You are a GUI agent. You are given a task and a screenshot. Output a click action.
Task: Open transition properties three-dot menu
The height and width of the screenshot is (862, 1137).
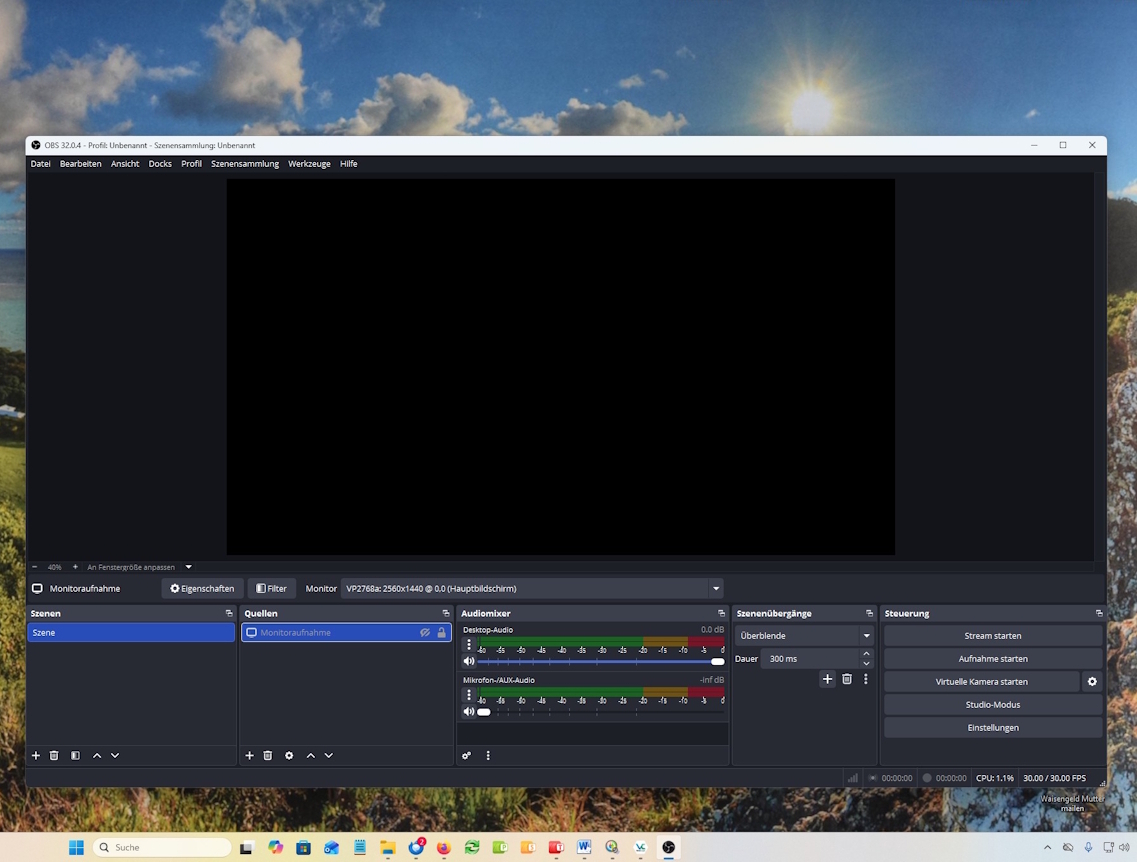click(866, 679)
